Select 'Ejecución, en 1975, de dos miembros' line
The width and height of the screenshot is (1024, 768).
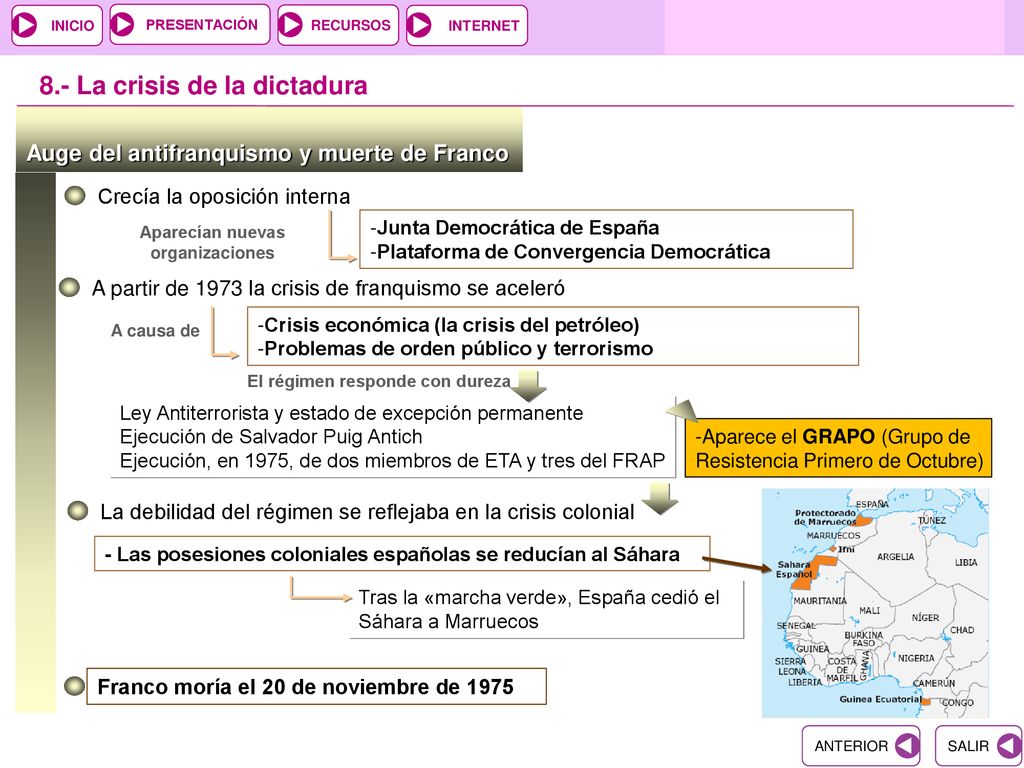point(392,460)
